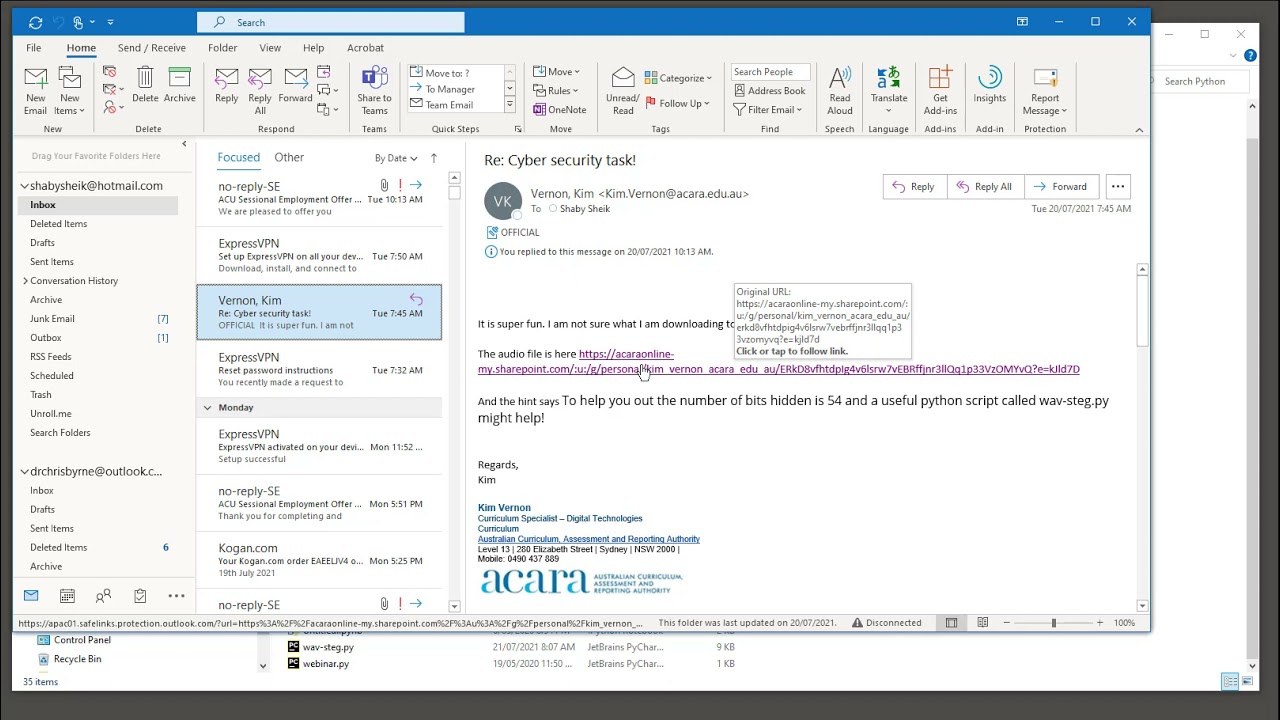Click Share to Teams
The image size is (1280, 720).
point(374,91)
